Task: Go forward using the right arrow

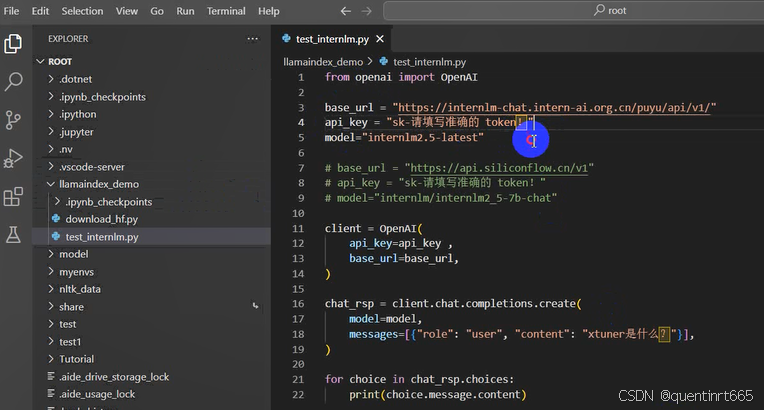Action: pos(366,11)
